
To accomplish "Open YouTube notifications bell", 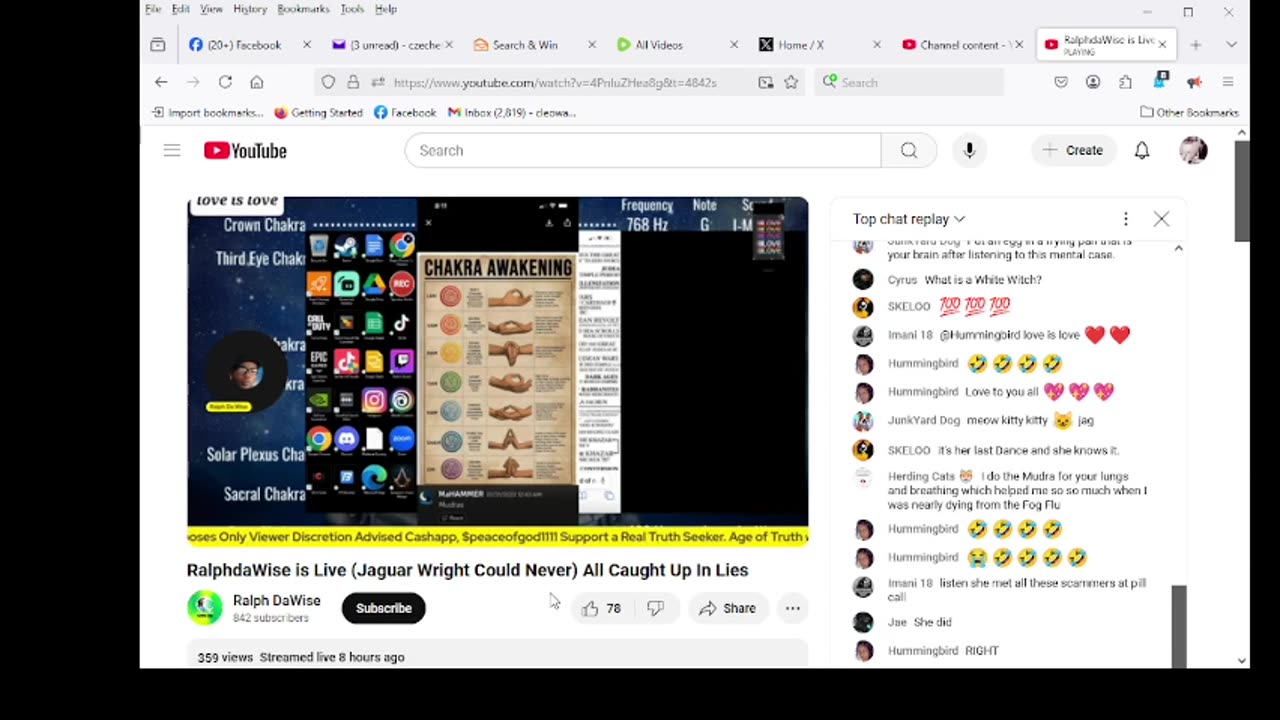I will point(1142,150).
